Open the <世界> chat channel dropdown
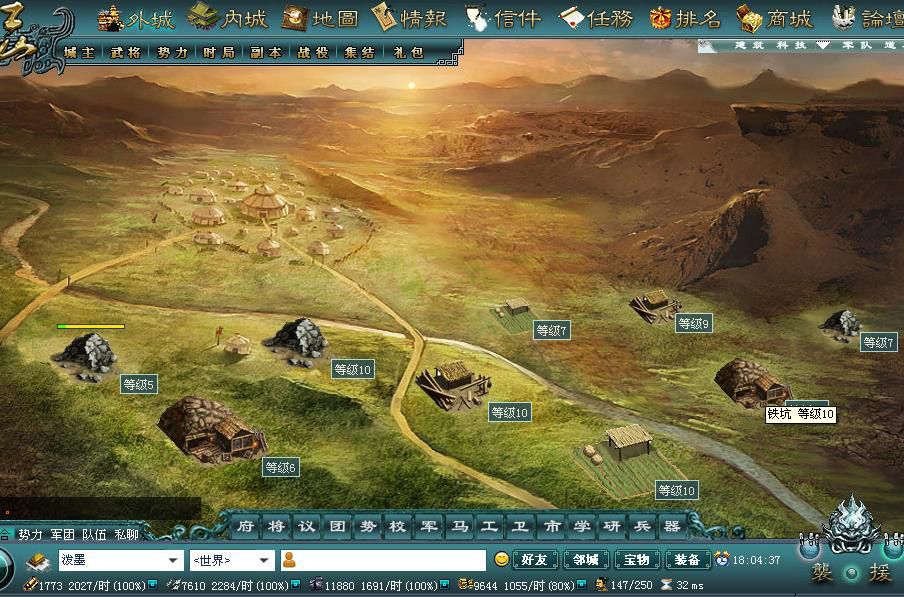 click(x=265, y=560)
